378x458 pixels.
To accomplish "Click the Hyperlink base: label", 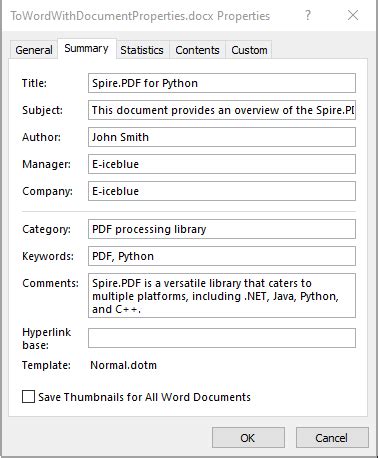I will pos(46,338).
